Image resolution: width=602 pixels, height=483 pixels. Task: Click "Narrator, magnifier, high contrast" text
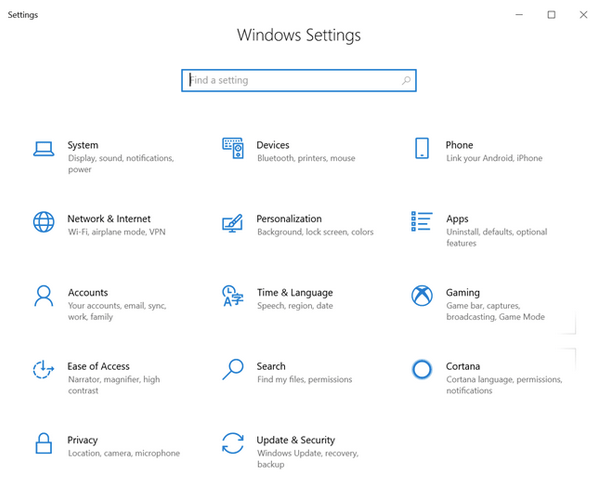[114, 385]
